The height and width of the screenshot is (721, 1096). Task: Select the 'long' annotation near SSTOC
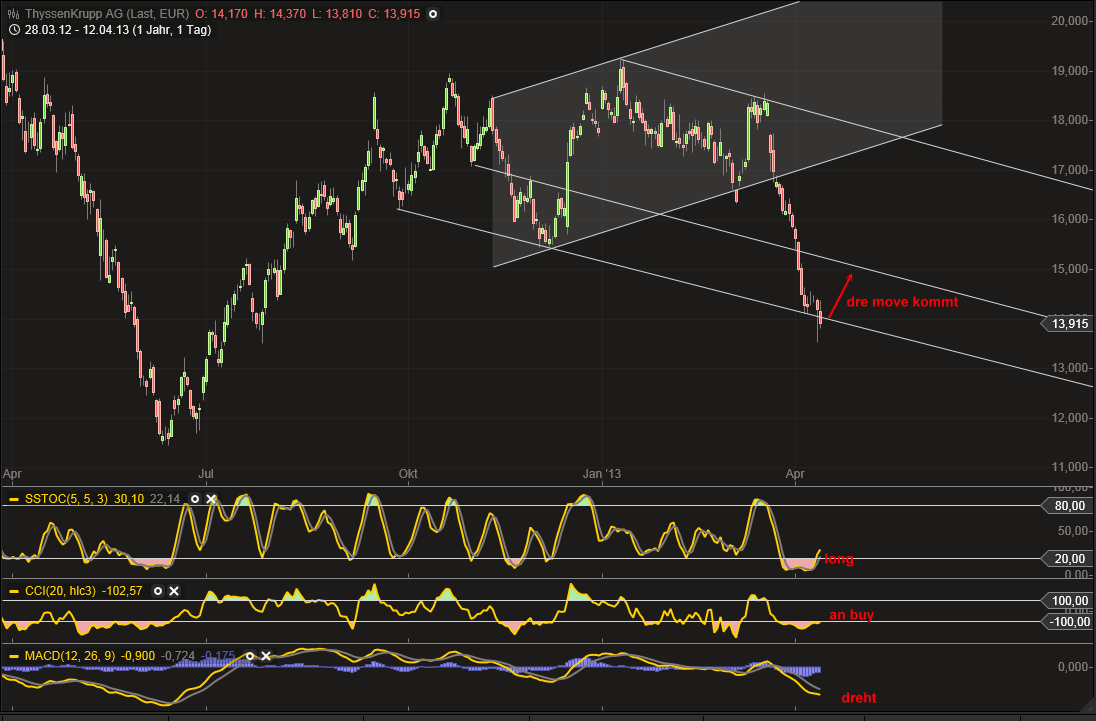(839, 559)
